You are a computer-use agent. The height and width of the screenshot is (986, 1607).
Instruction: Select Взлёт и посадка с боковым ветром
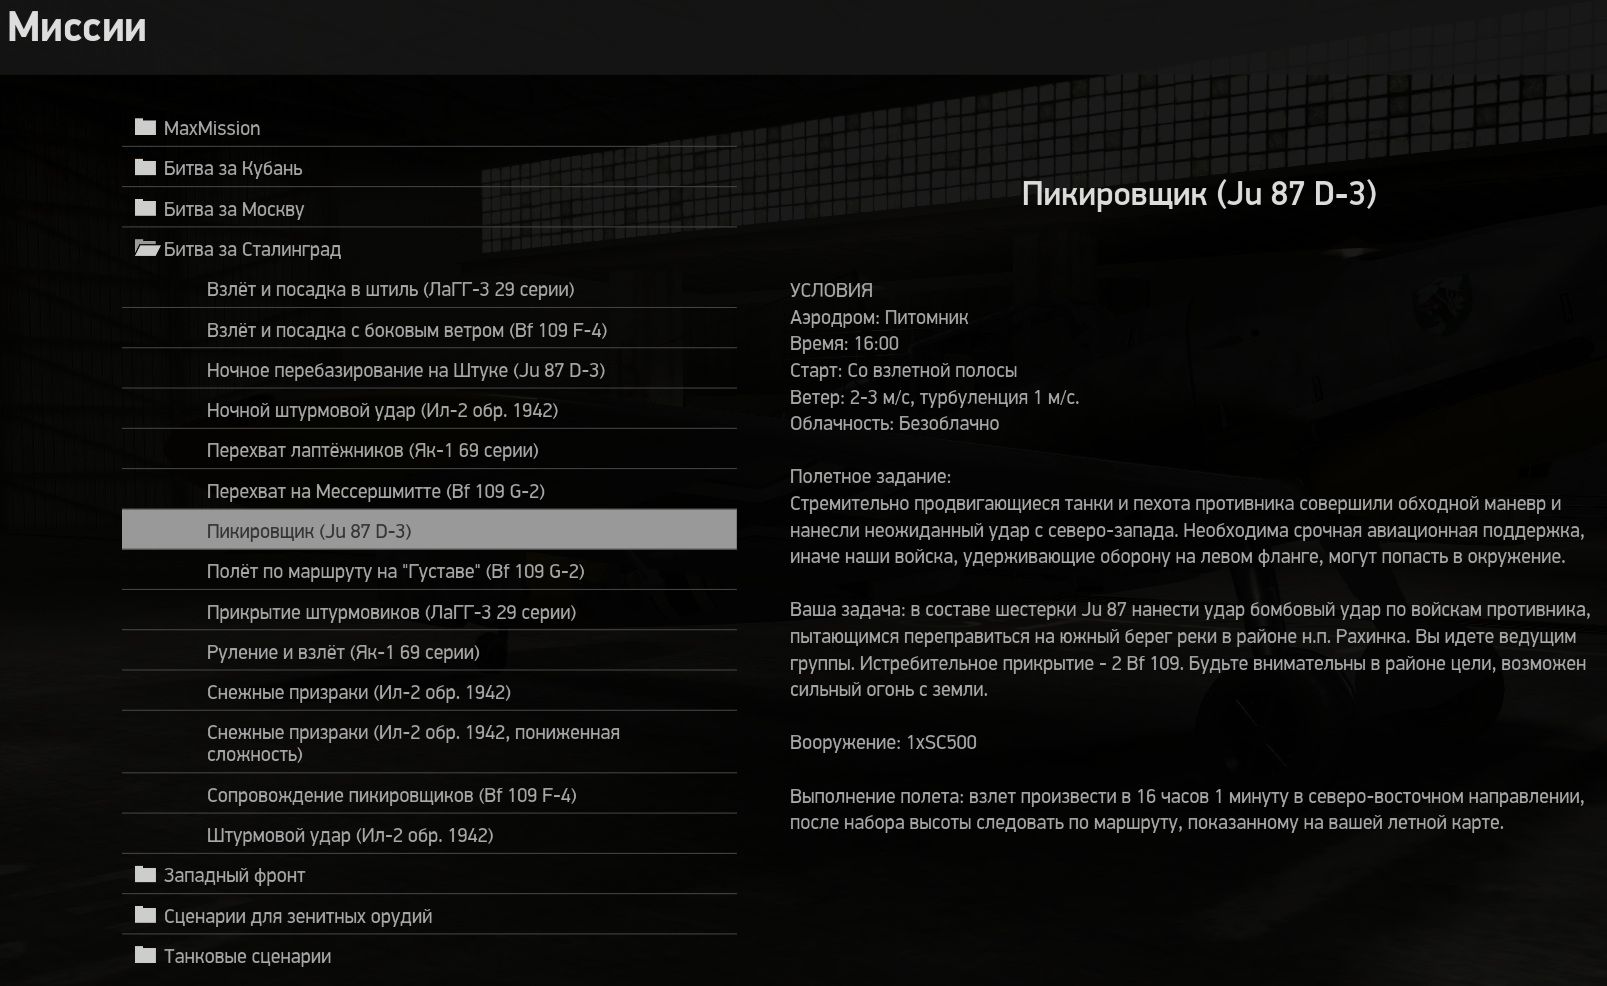[x=429, y=329]
